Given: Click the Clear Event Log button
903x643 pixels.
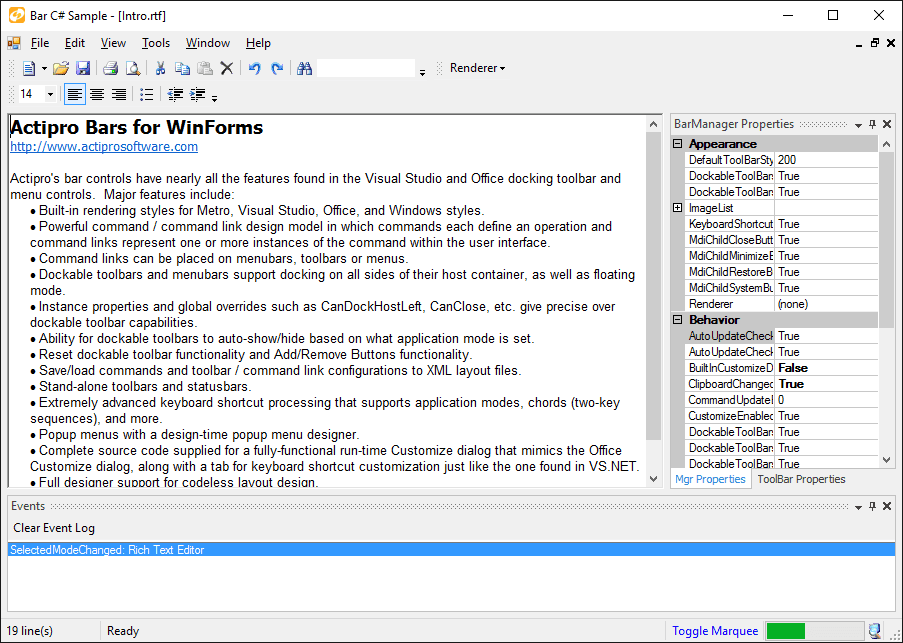Looking at the screenshot, I should (x=54, y=528).
